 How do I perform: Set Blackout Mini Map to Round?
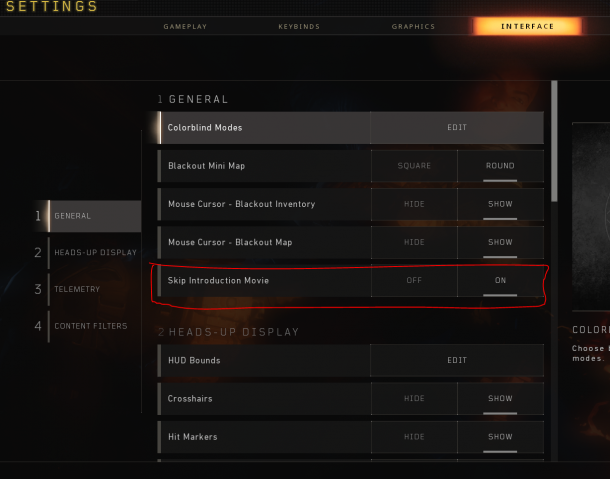tap(500, 166)
